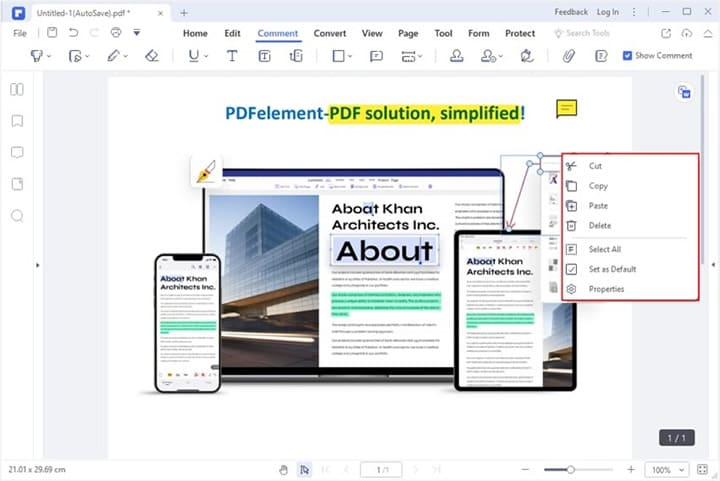This screenshot has height=481, width=720.
Task: Click the cloud upload icon
Action: point(687,33)
